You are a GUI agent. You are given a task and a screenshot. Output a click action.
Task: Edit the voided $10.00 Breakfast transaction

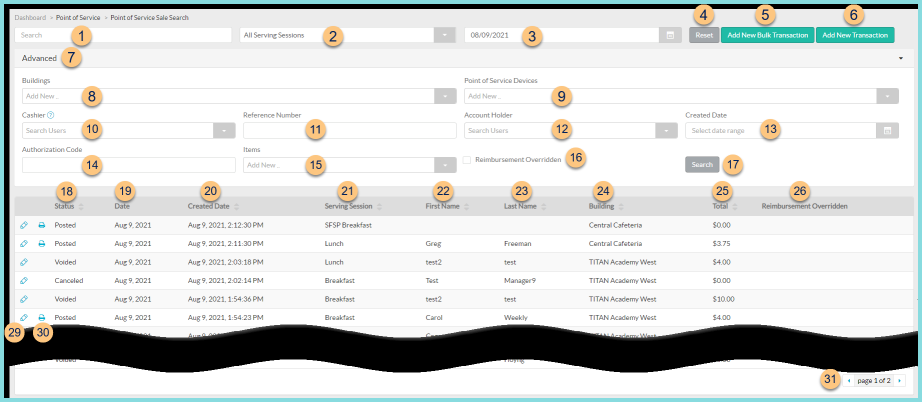pos(24,299)
